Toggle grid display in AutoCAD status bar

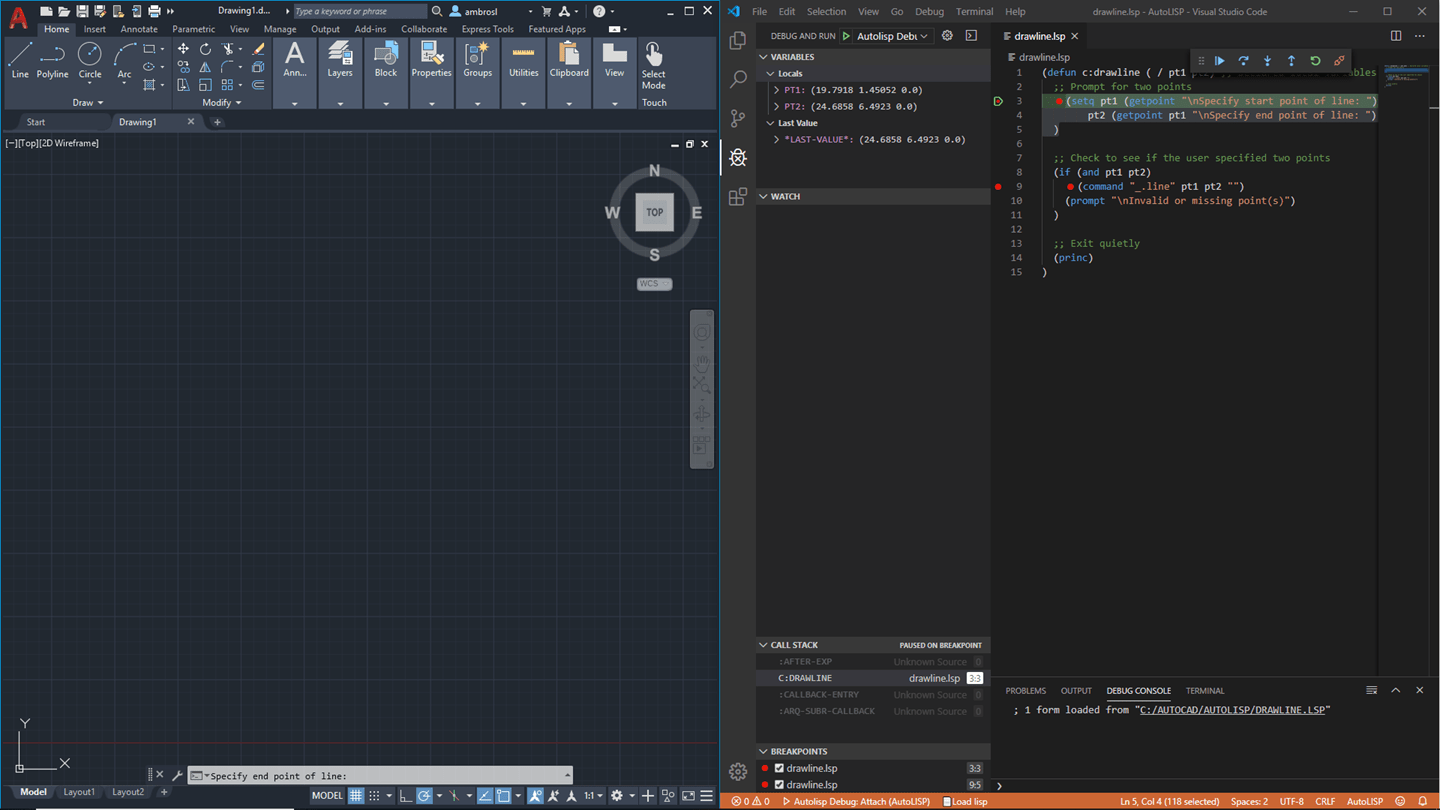pos(356,796)
